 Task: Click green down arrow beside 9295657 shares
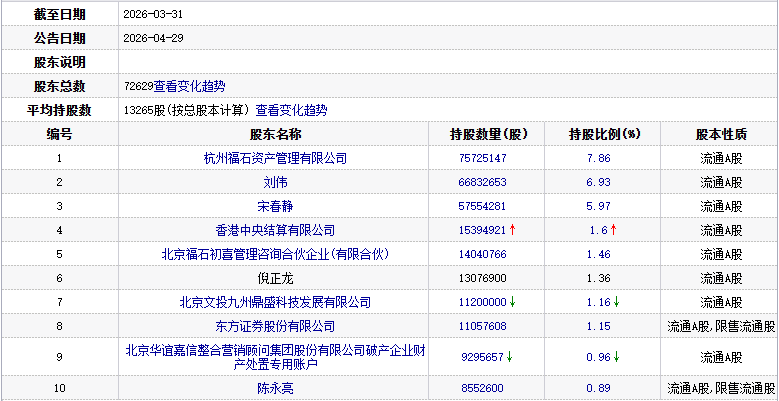pos(510,357)
